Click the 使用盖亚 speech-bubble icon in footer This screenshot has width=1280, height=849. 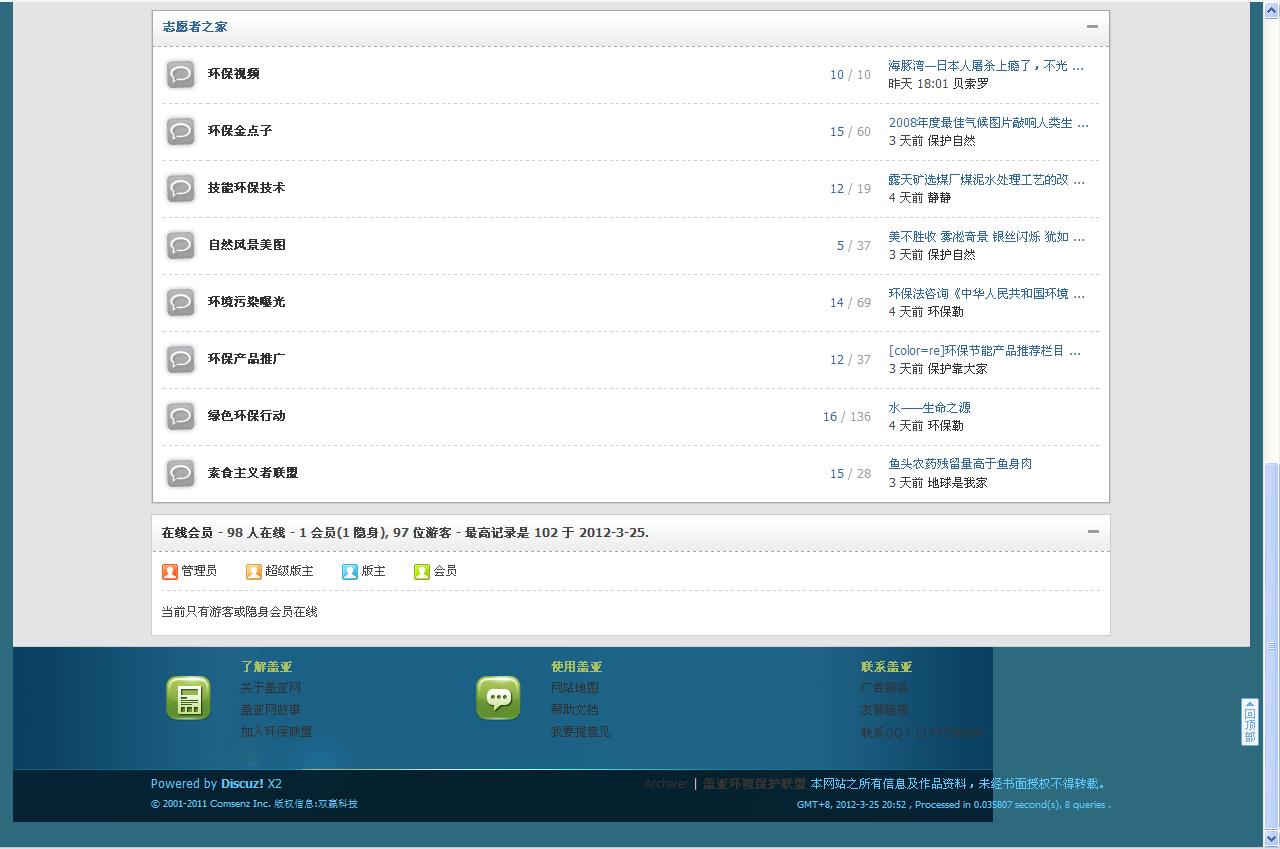point(498,699)
